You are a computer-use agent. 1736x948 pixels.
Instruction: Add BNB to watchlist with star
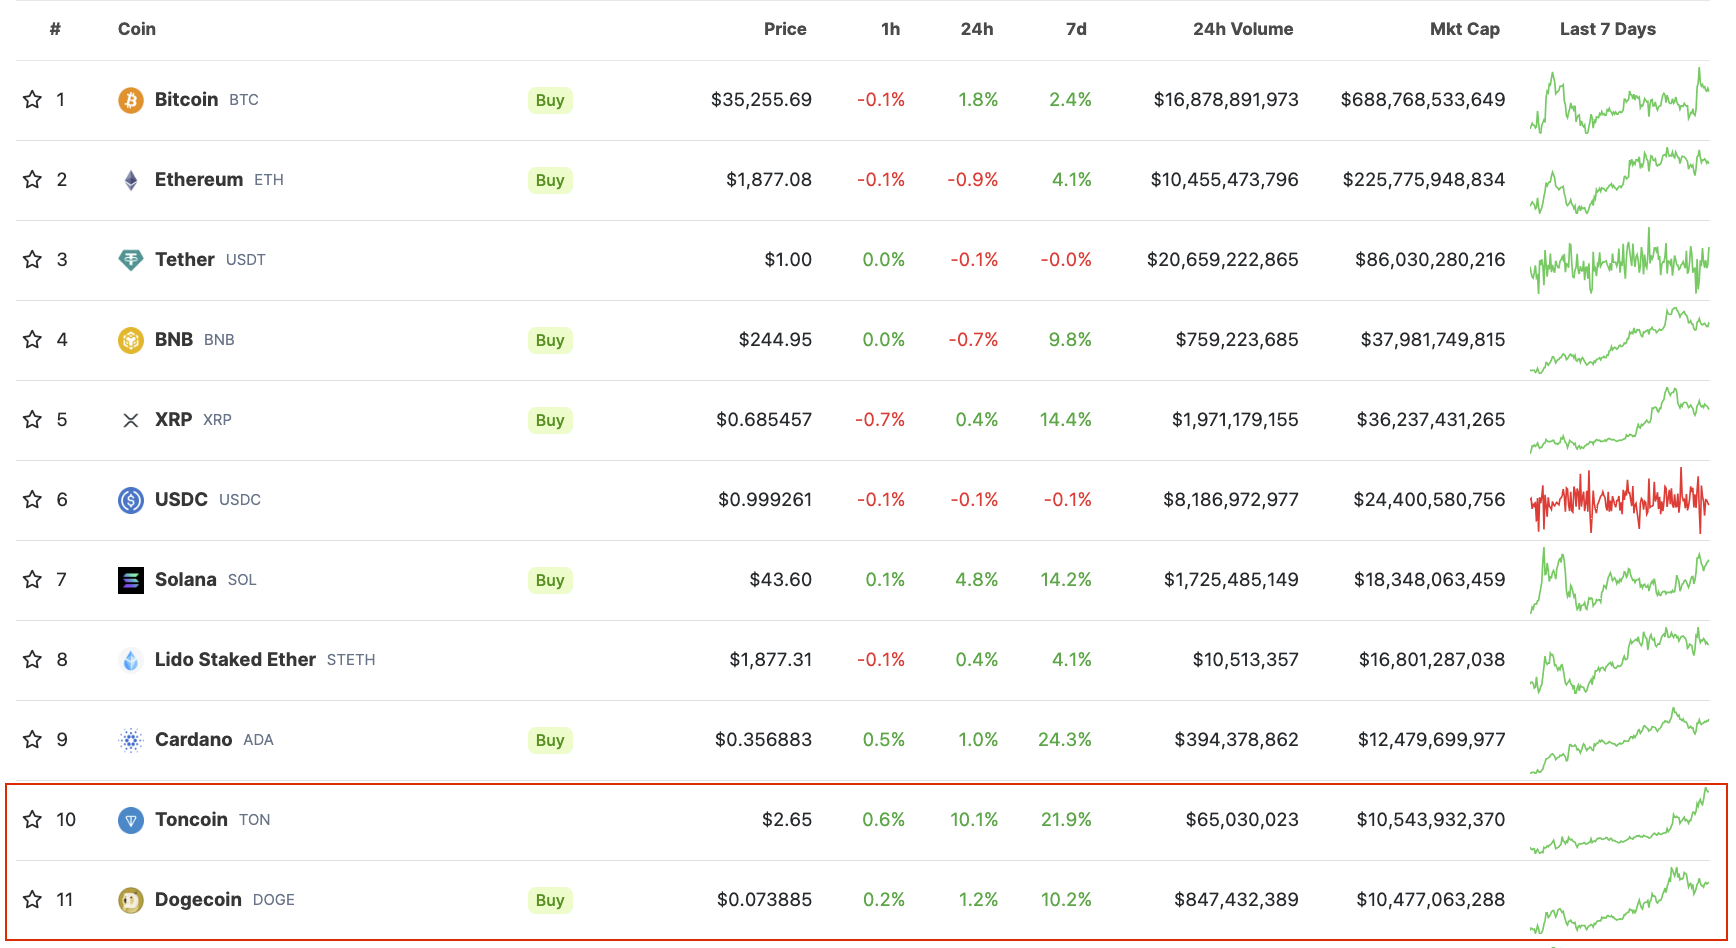point(32,339)
